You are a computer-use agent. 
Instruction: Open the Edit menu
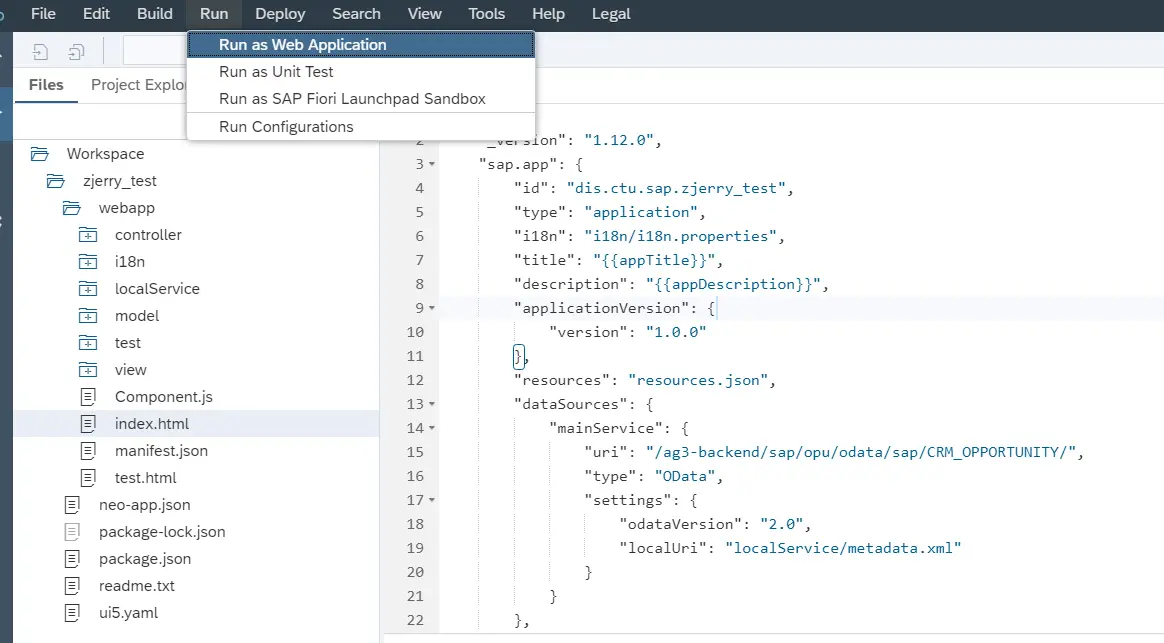click(97, 13)
